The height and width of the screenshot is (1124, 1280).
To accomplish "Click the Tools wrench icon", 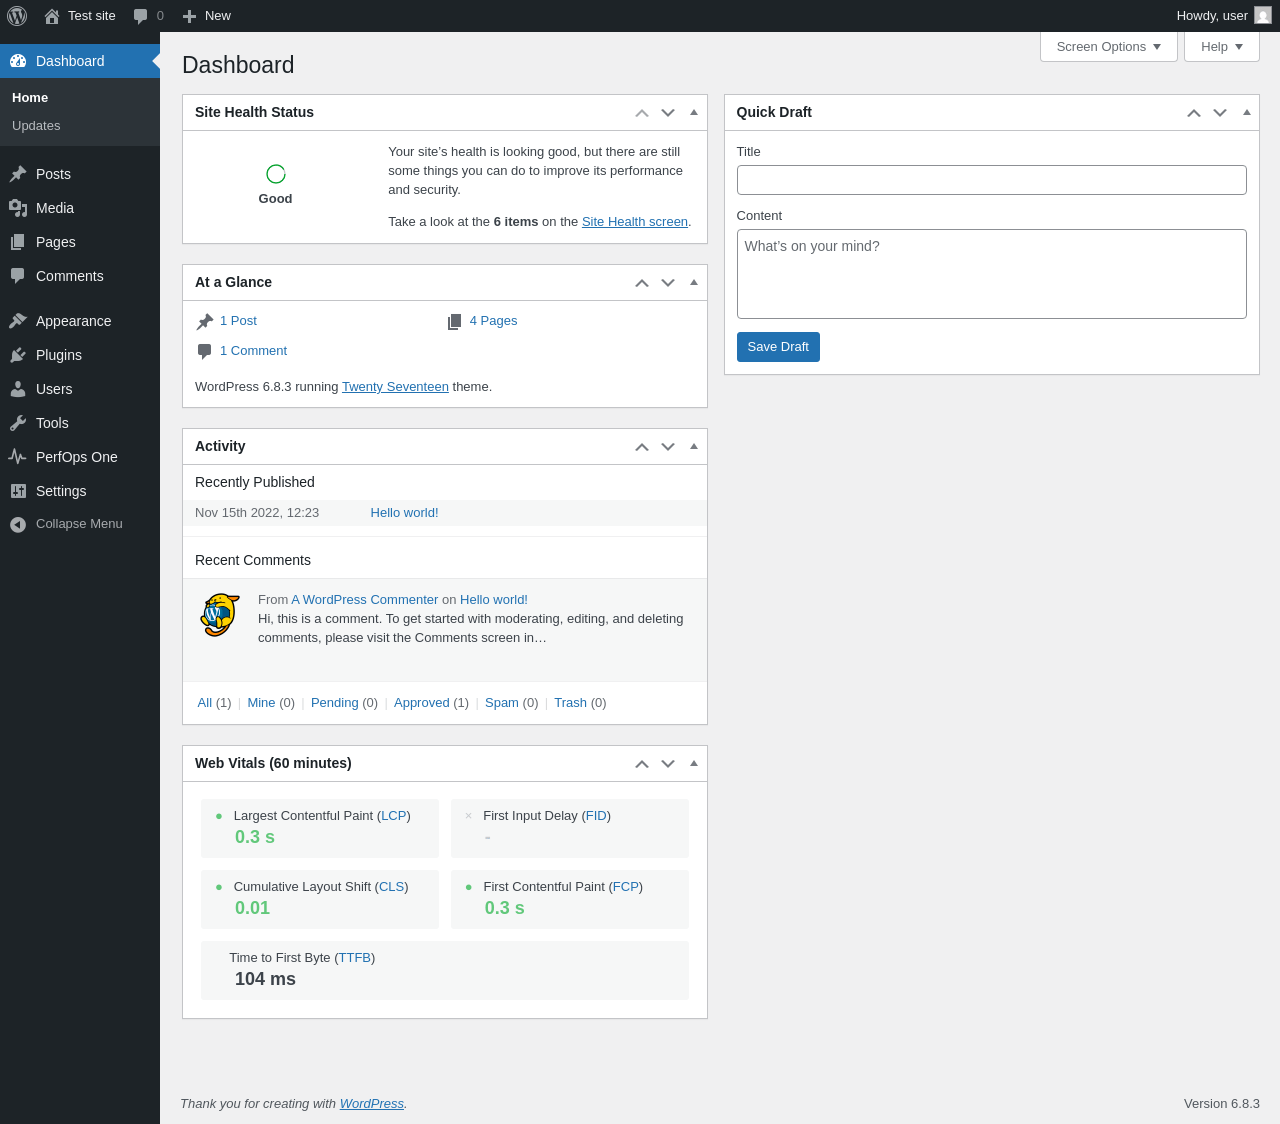I will [18, 423].
